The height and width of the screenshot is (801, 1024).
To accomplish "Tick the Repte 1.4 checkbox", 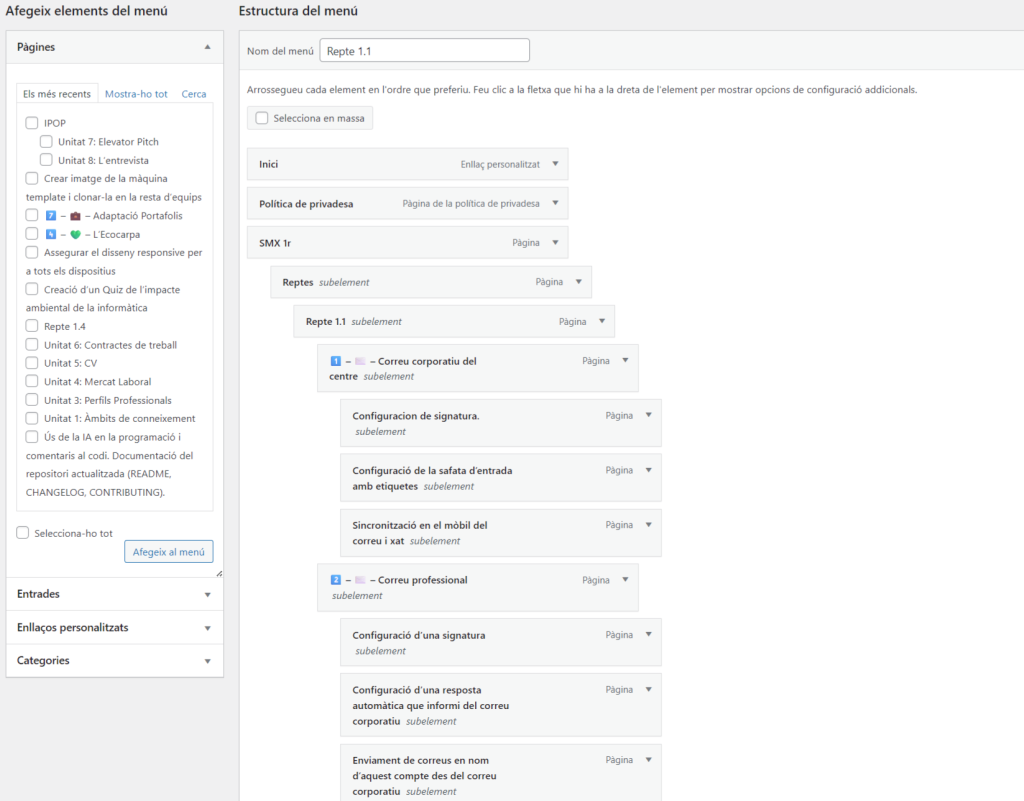I will coord(33,326).
